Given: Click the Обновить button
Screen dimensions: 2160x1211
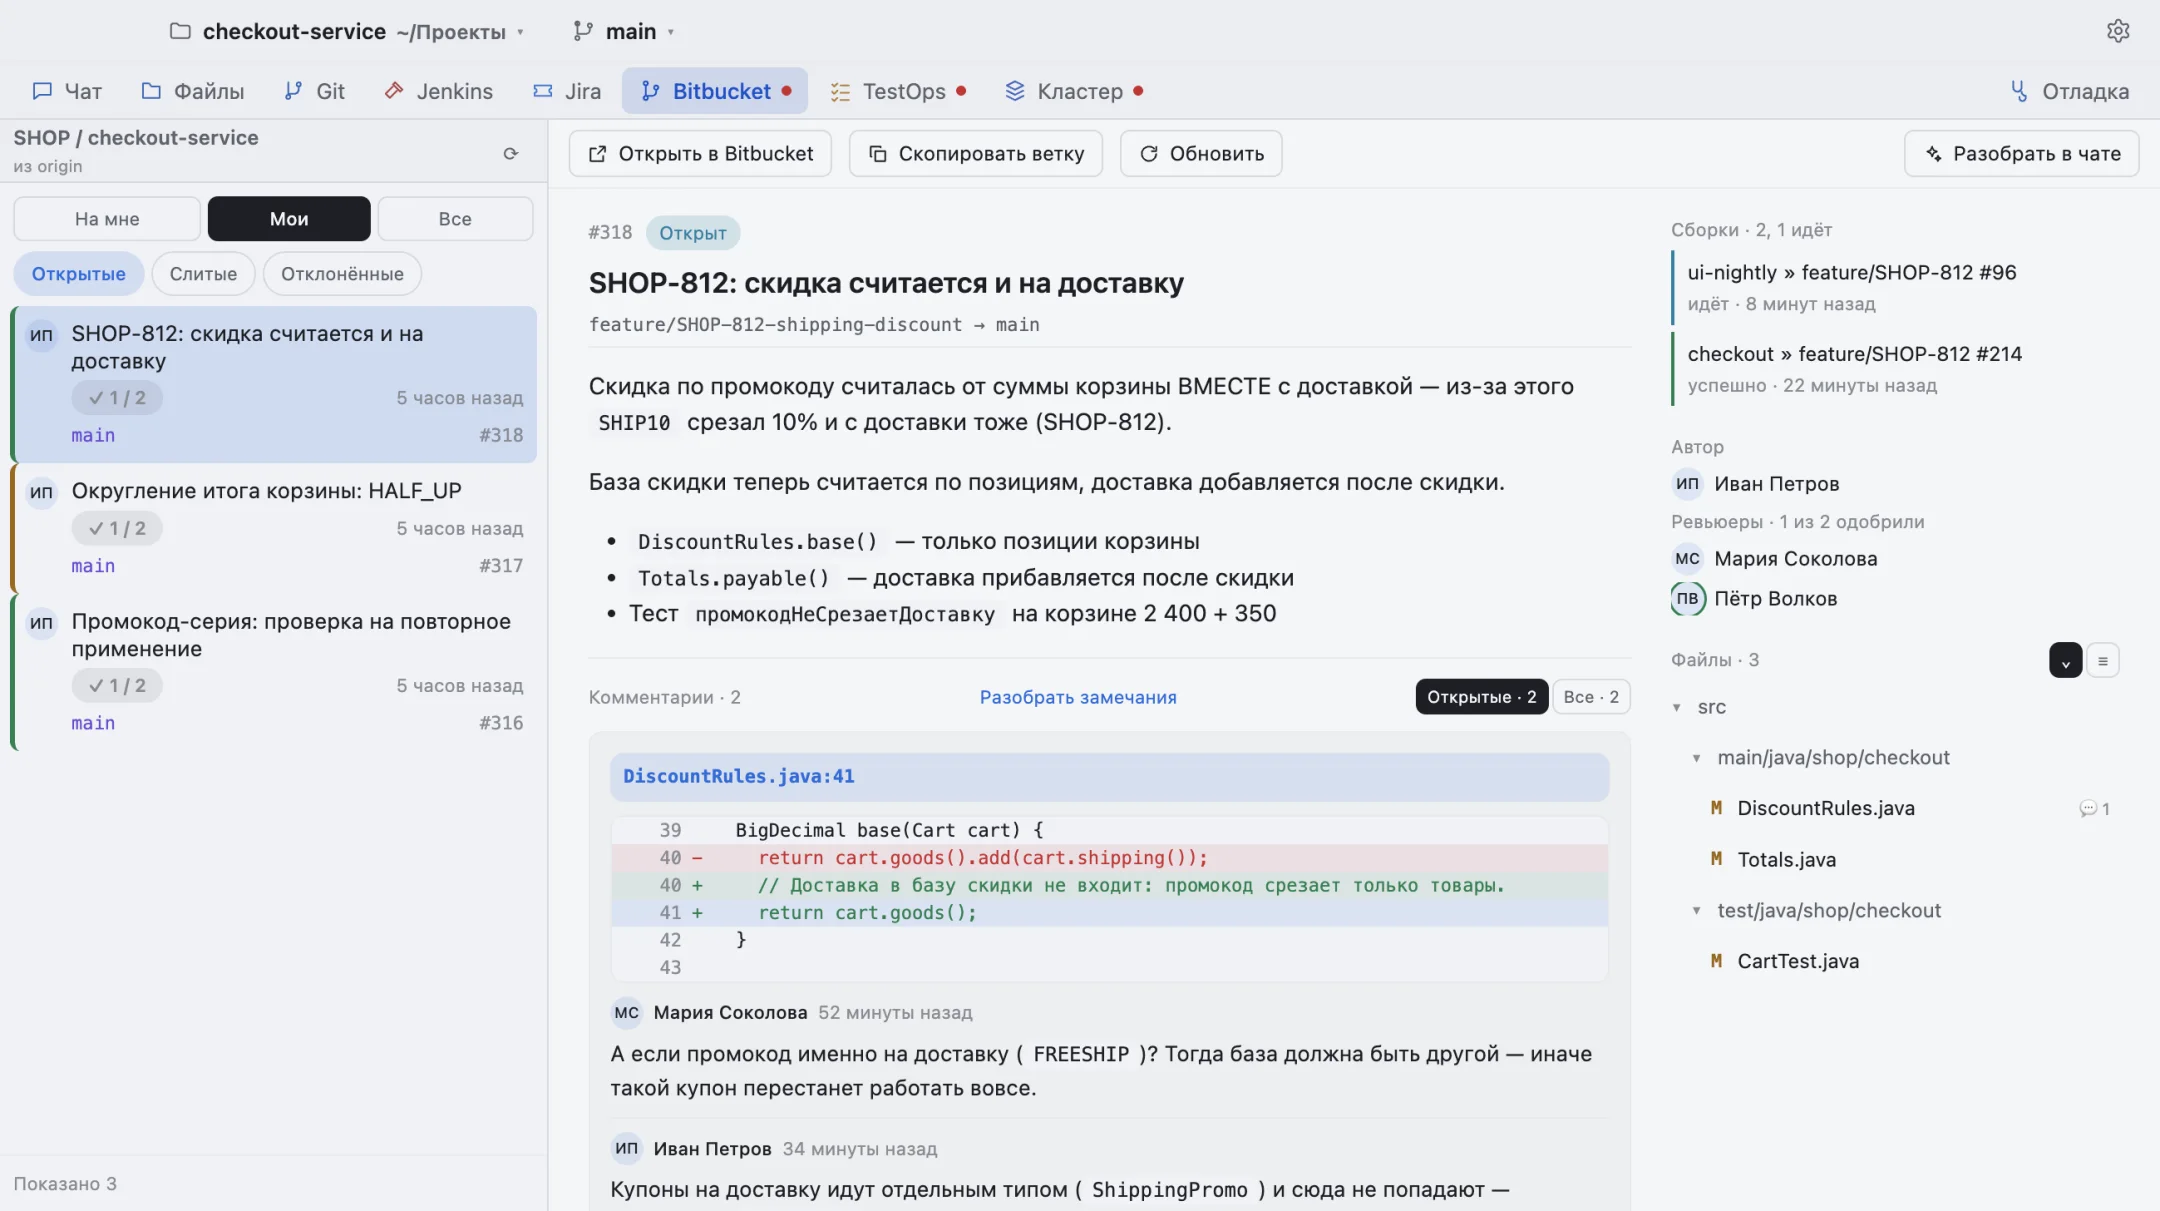Looking at the screenshot, I should click(1201, 153).
